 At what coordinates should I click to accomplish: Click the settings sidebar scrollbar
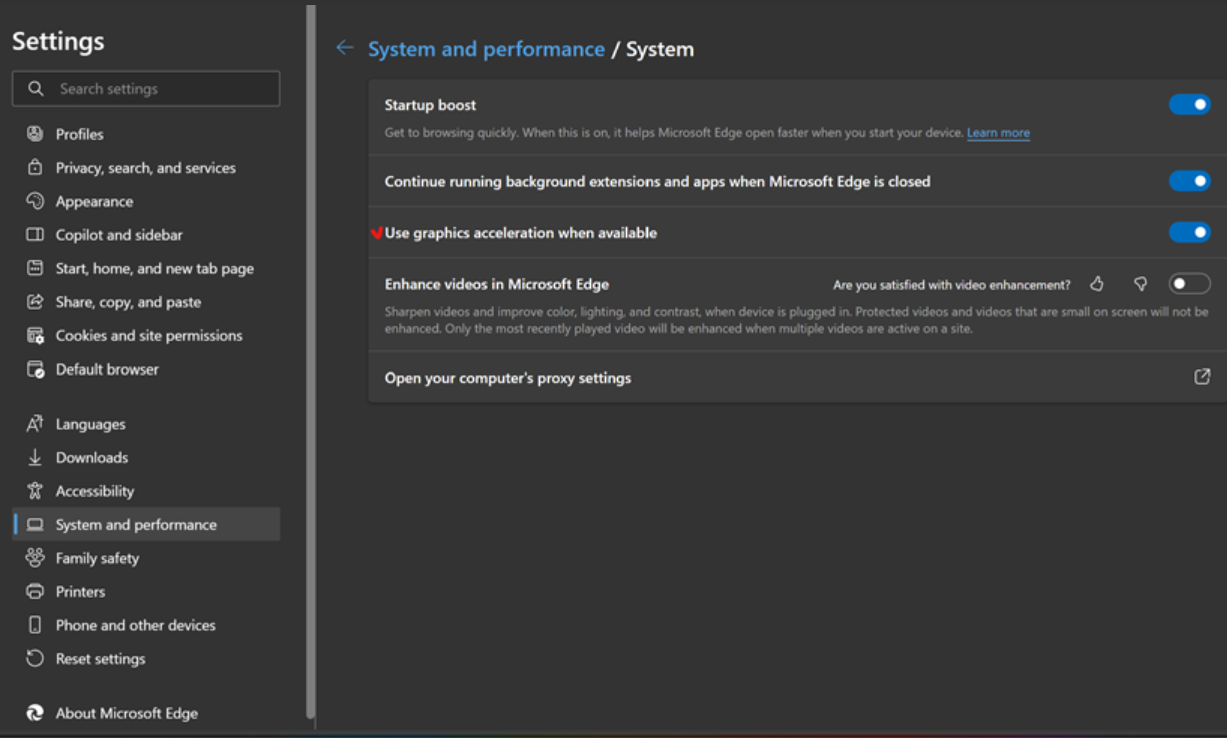[310, 362]
